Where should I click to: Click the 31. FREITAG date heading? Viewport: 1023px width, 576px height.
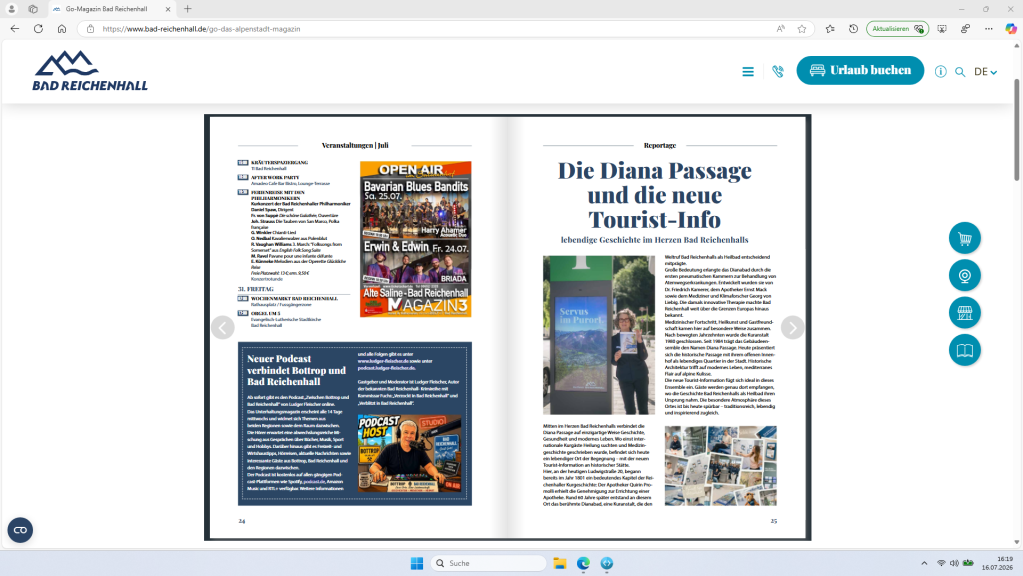(x=256, y=289)
